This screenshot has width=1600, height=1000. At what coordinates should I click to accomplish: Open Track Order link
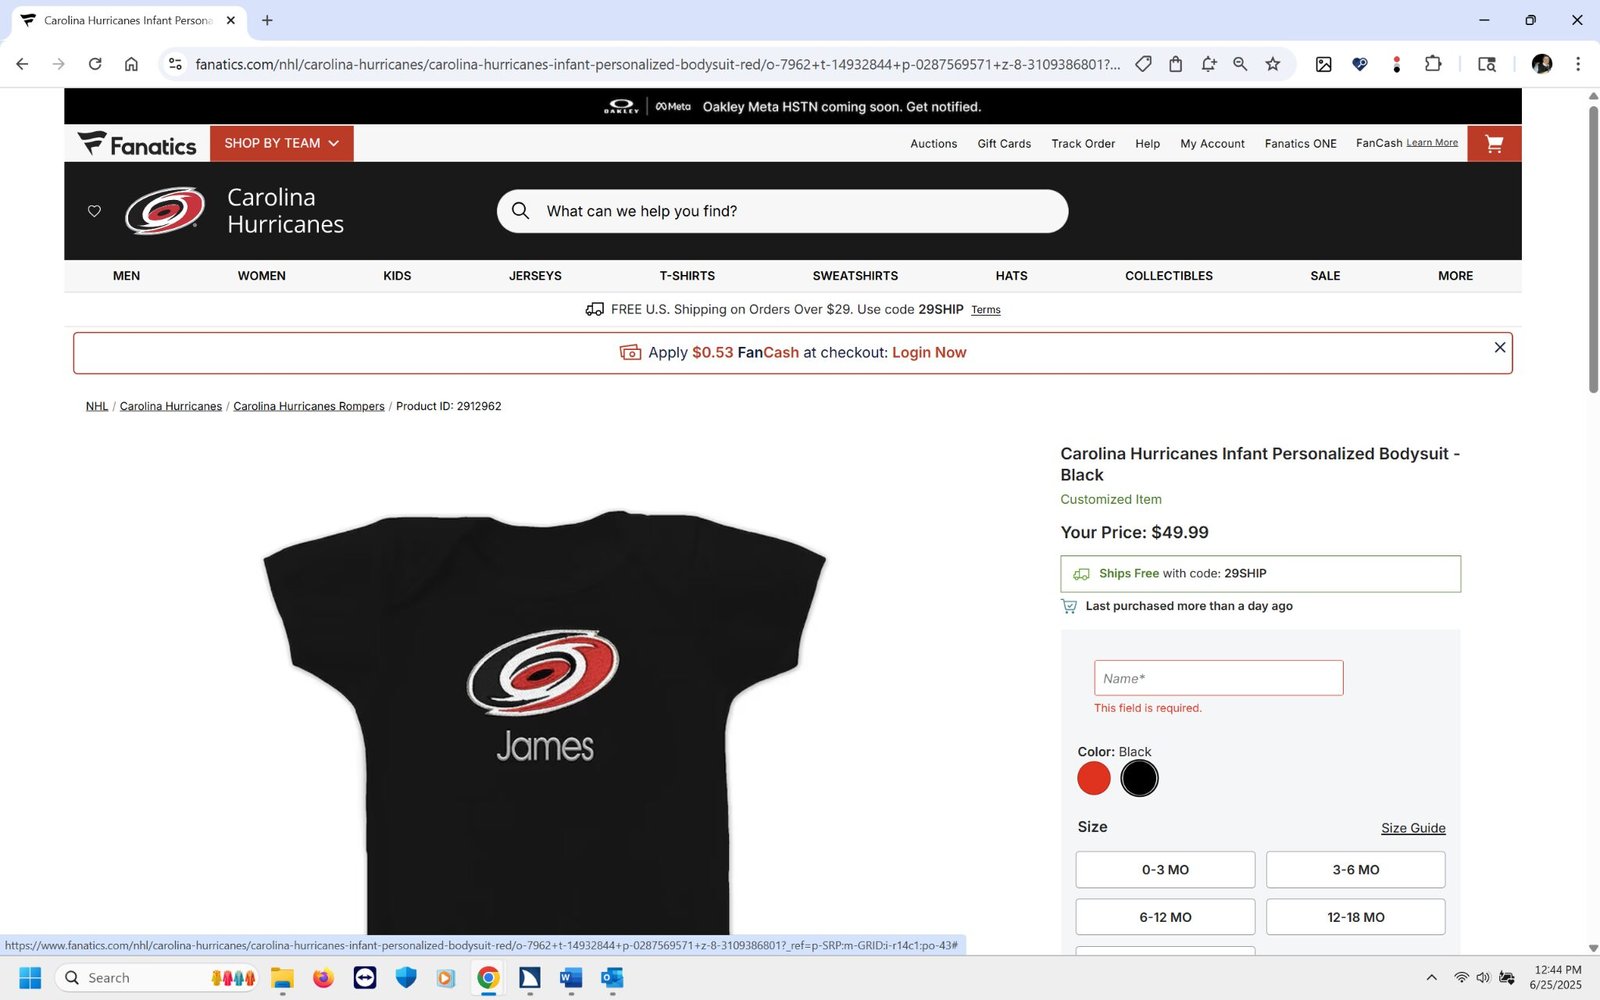tap(1083, 144)
